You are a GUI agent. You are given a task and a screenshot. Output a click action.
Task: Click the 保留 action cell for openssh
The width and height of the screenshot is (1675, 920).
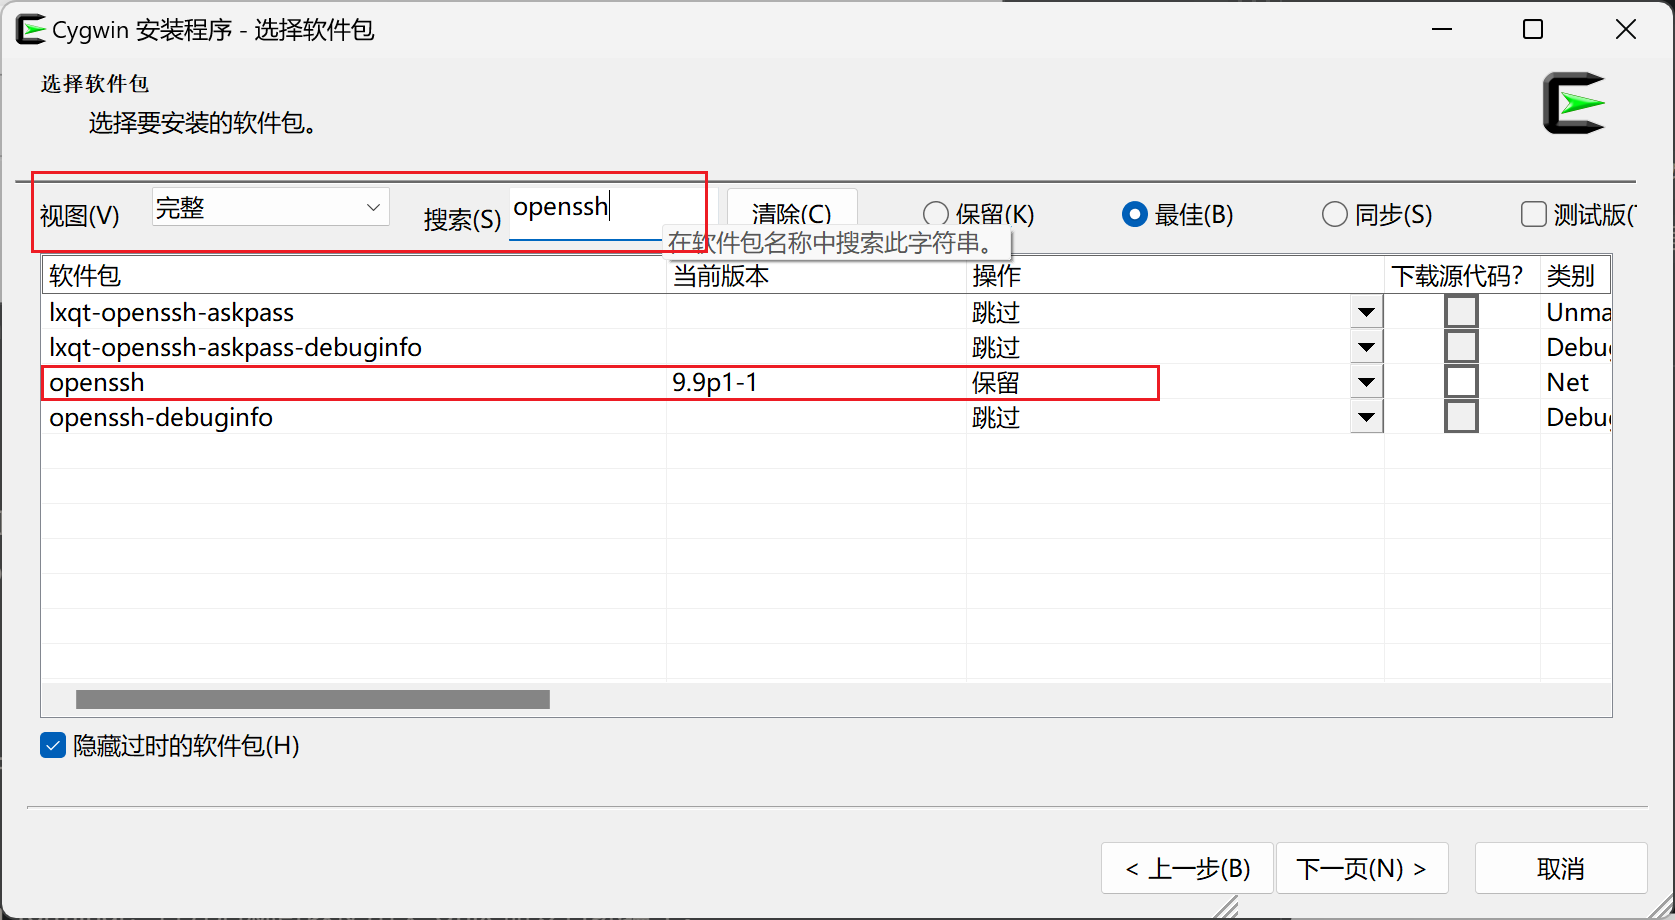pos(996,382)
